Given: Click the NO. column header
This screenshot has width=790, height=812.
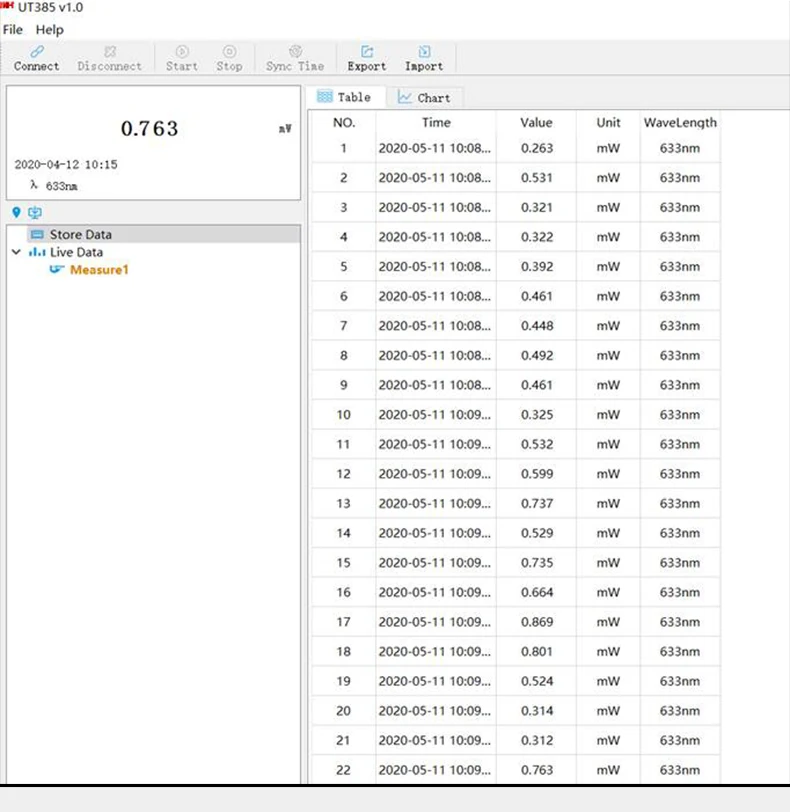Looking at the screenshot, I should click(344, 123).
